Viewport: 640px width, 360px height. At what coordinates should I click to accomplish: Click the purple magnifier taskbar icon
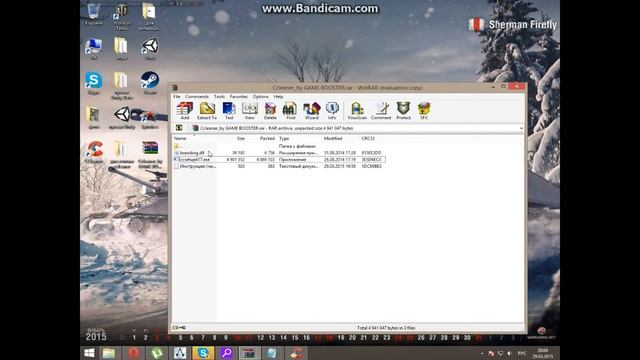227,353
